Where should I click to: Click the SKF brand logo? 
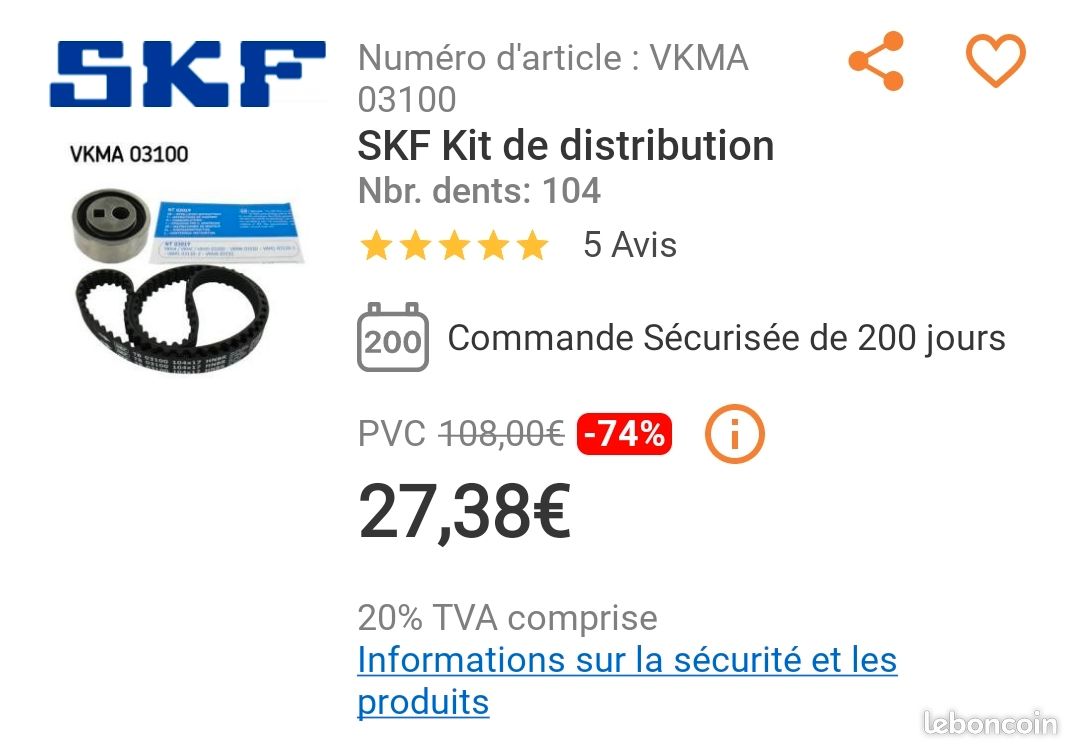pos(187,73)
